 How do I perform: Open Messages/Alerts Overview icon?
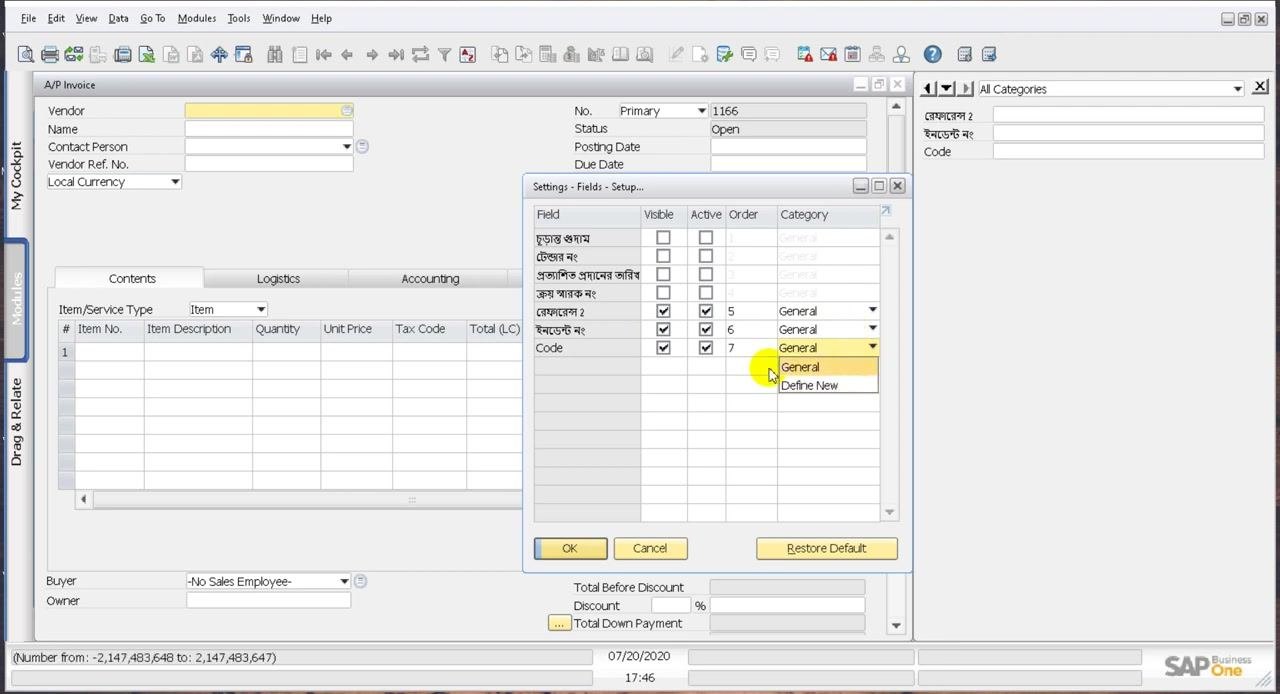click(805, 55)
